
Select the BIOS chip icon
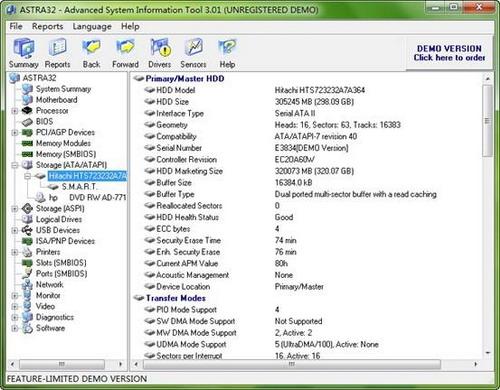click(x=27, y=122)
